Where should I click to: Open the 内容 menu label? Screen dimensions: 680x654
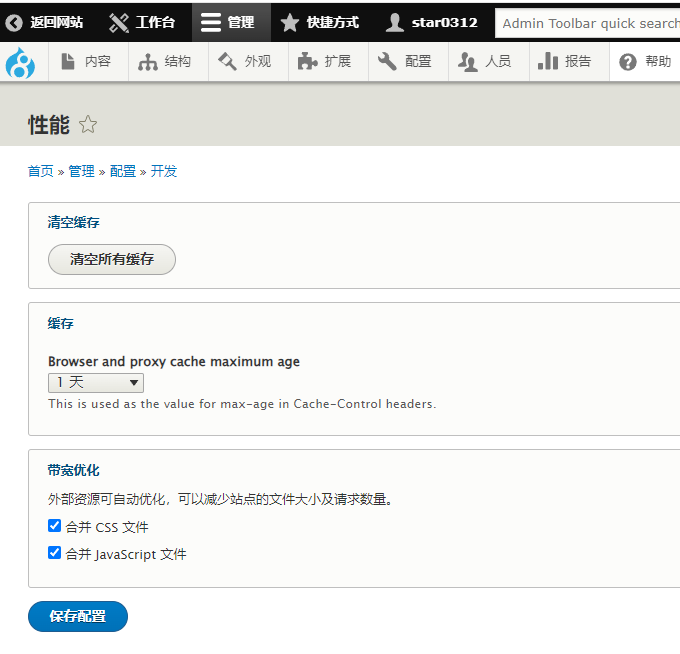[98, 62]
